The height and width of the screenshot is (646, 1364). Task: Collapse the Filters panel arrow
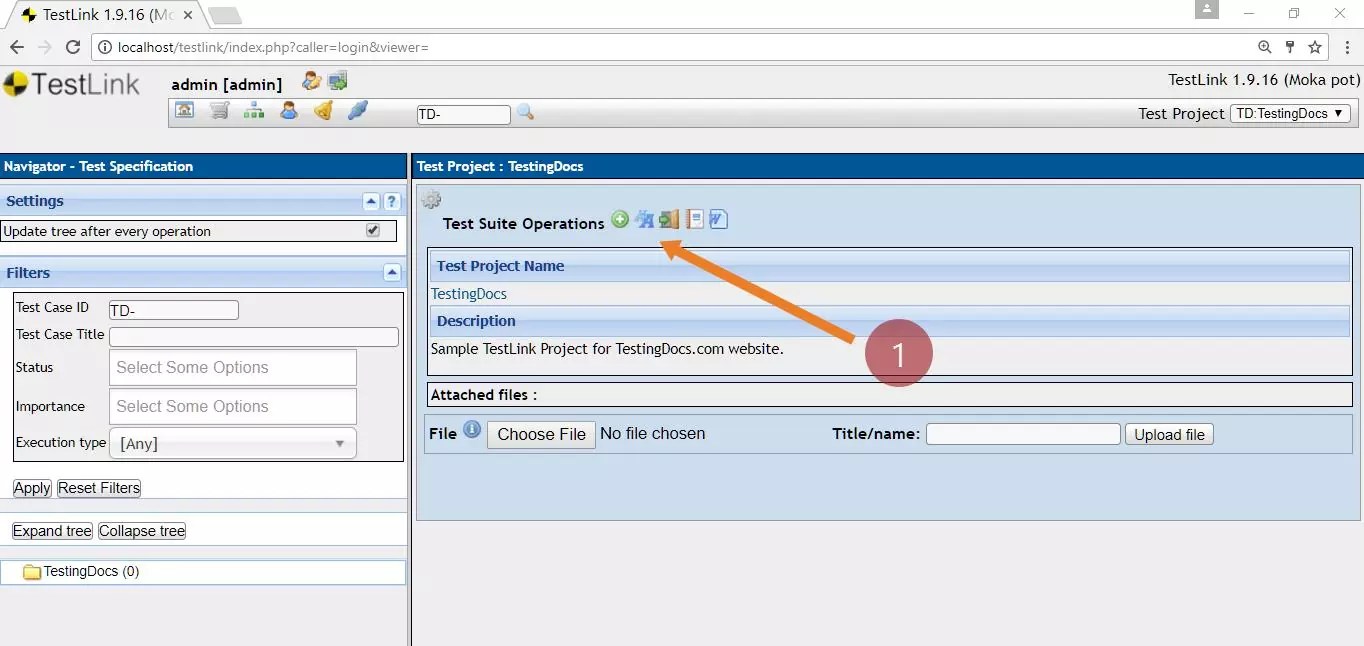point(392,273)
